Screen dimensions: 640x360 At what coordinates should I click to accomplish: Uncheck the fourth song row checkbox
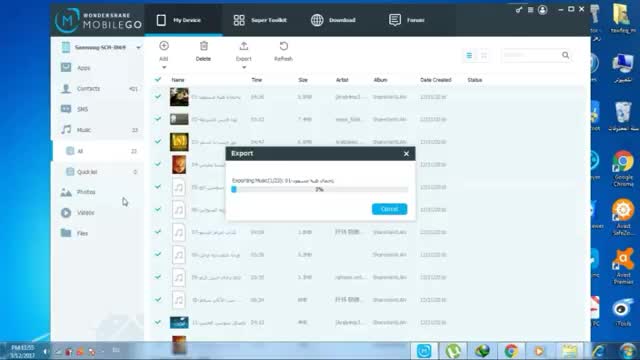pyautogui.click(x=158, y=164)
